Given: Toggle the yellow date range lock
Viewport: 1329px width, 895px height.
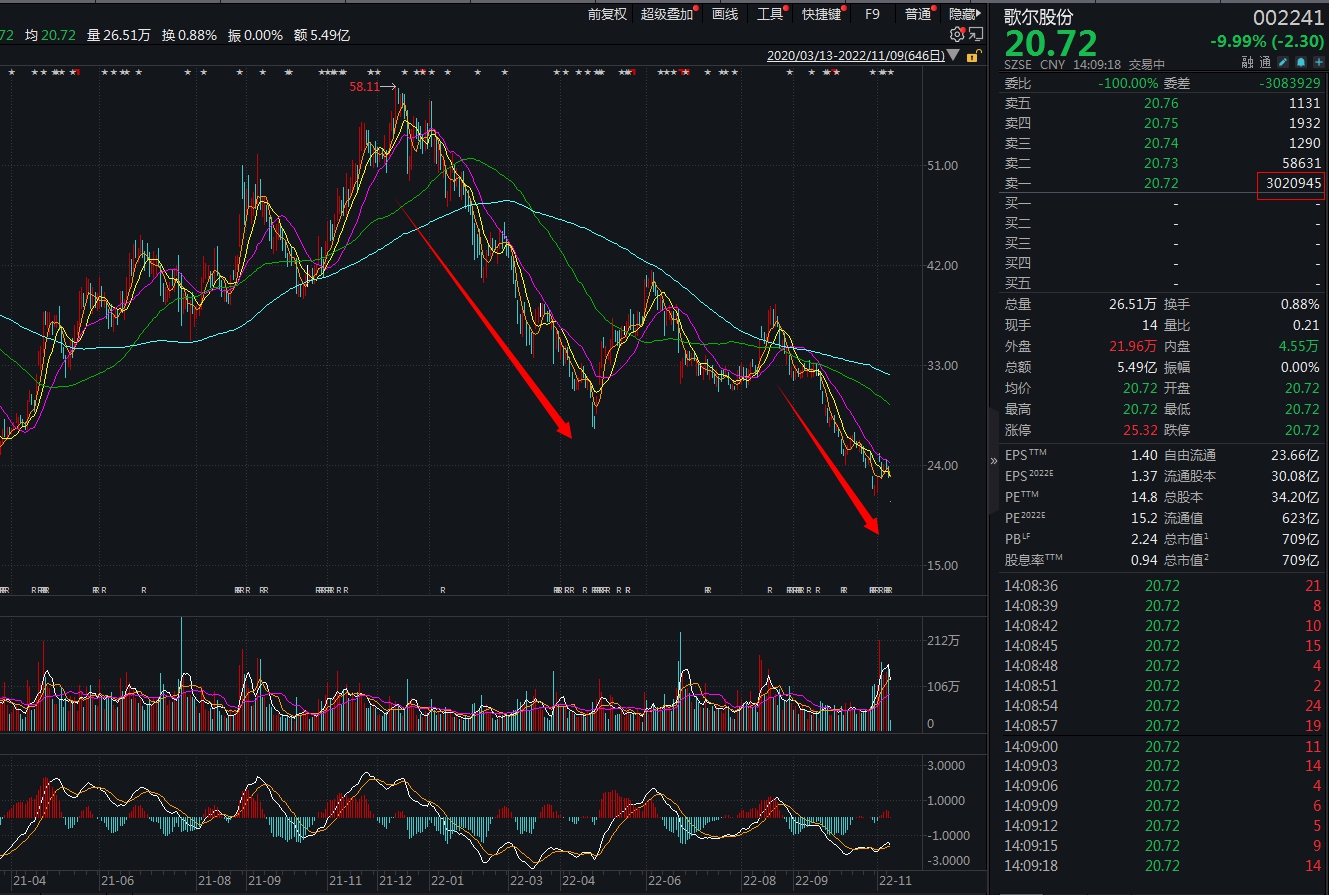Looking at the screenshot, I should (973, 56).
